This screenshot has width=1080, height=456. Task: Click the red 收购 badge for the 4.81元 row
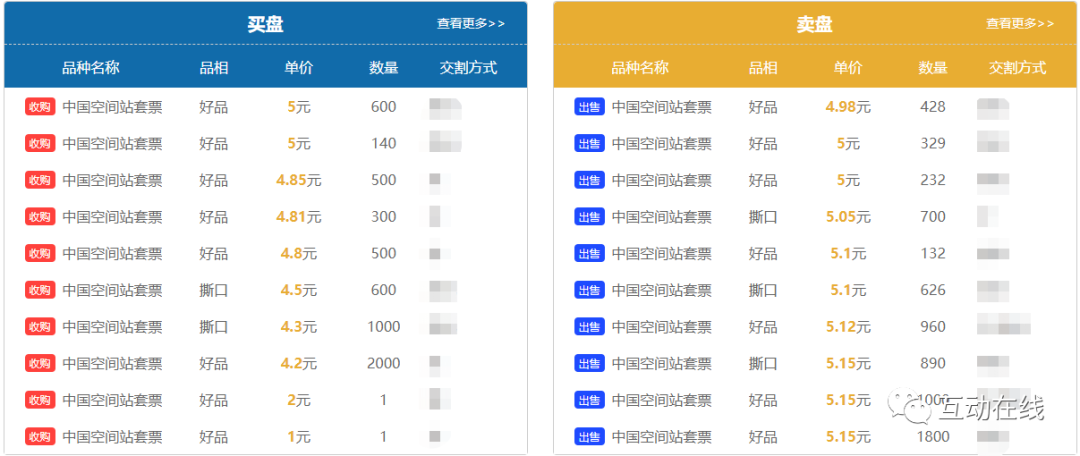[39, 217]
